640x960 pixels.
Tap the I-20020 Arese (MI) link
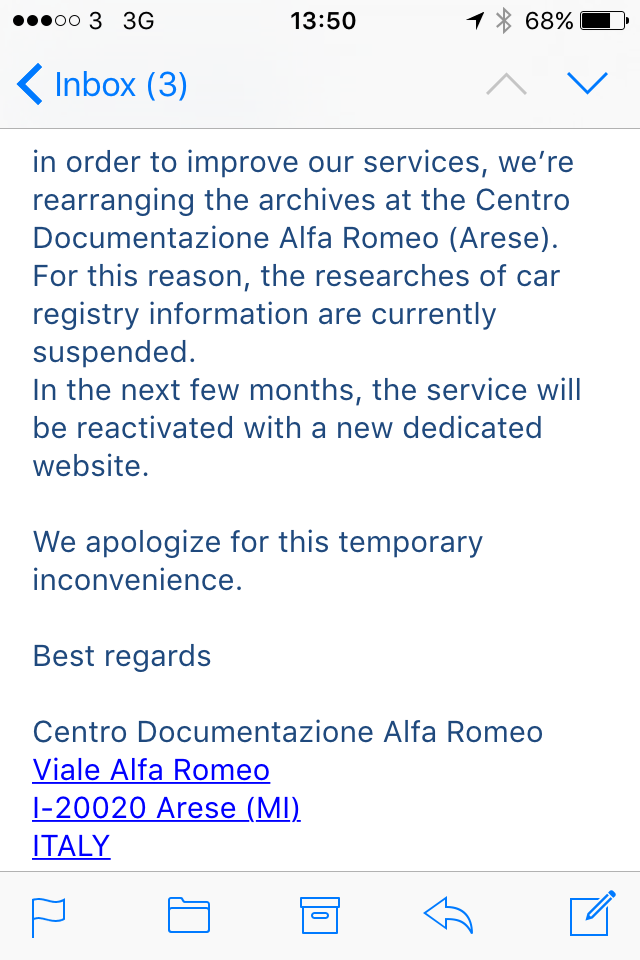point(167,808)
